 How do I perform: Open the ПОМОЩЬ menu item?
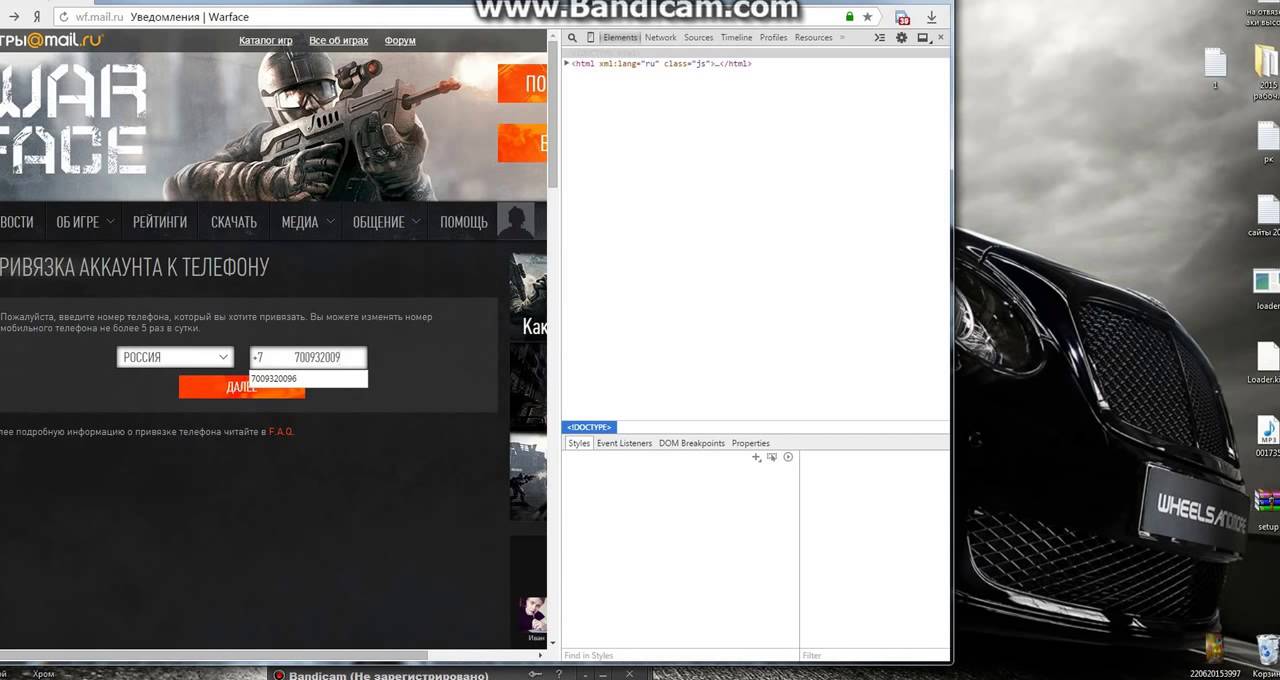(x=464, y=222)
